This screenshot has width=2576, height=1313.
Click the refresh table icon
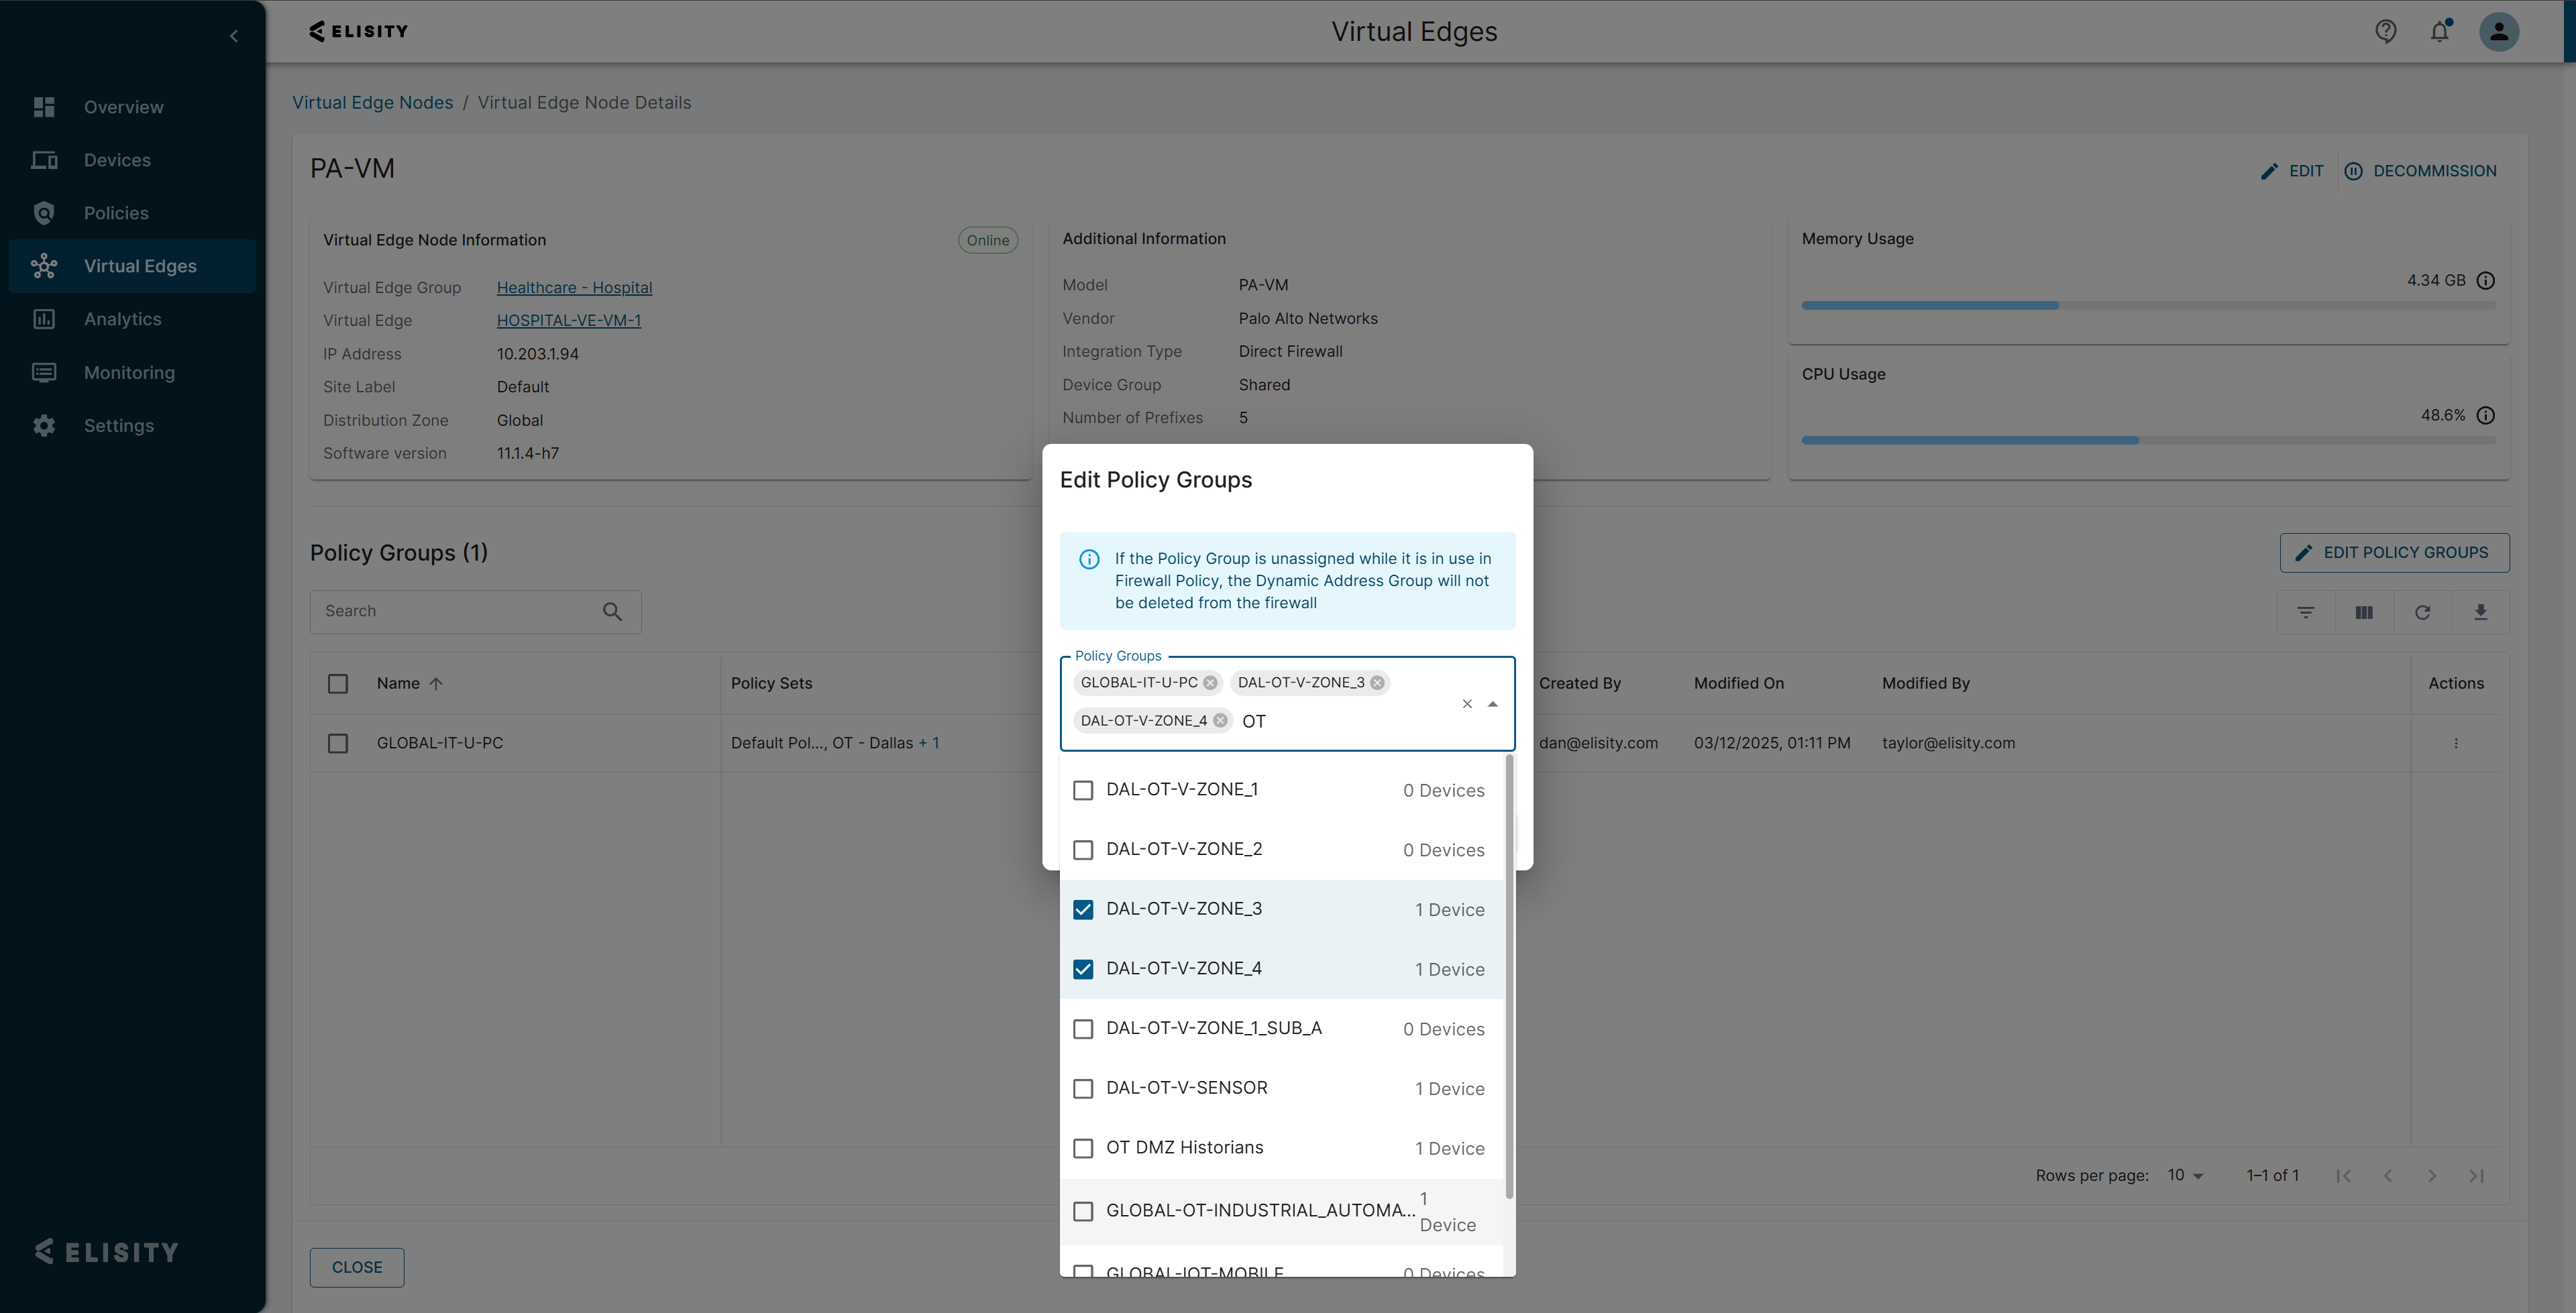[x=2422, y=613]
